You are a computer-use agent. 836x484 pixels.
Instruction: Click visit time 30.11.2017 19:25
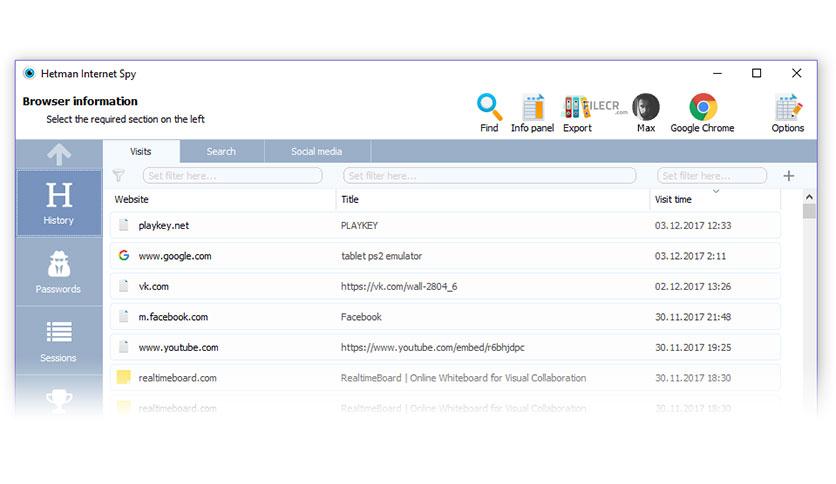[x=693, y=347]
